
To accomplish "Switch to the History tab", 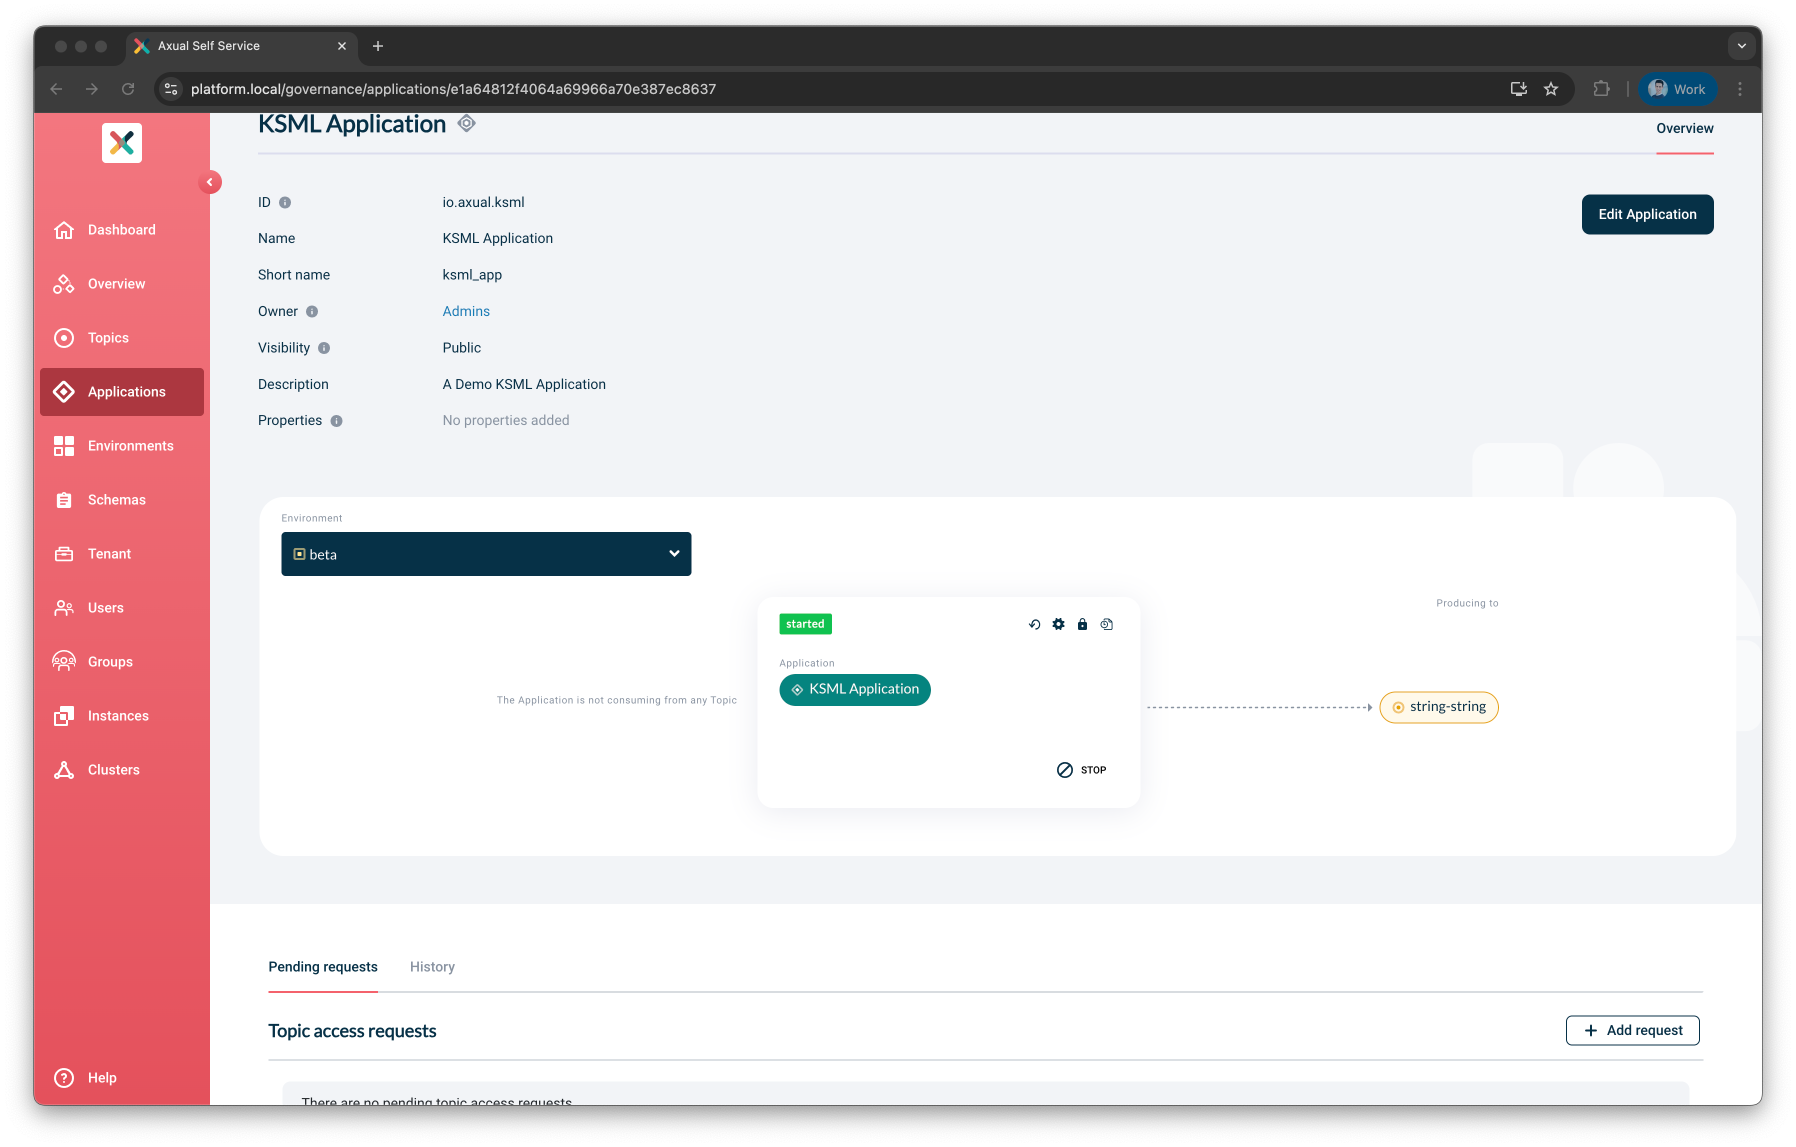I will coord(431,966).
